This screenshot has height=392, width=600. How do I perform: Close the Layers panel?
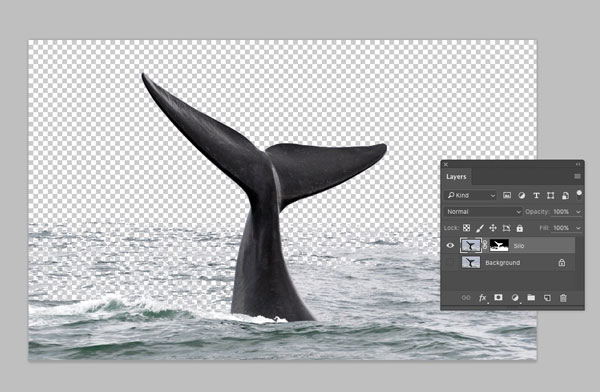tap(446, 164)
